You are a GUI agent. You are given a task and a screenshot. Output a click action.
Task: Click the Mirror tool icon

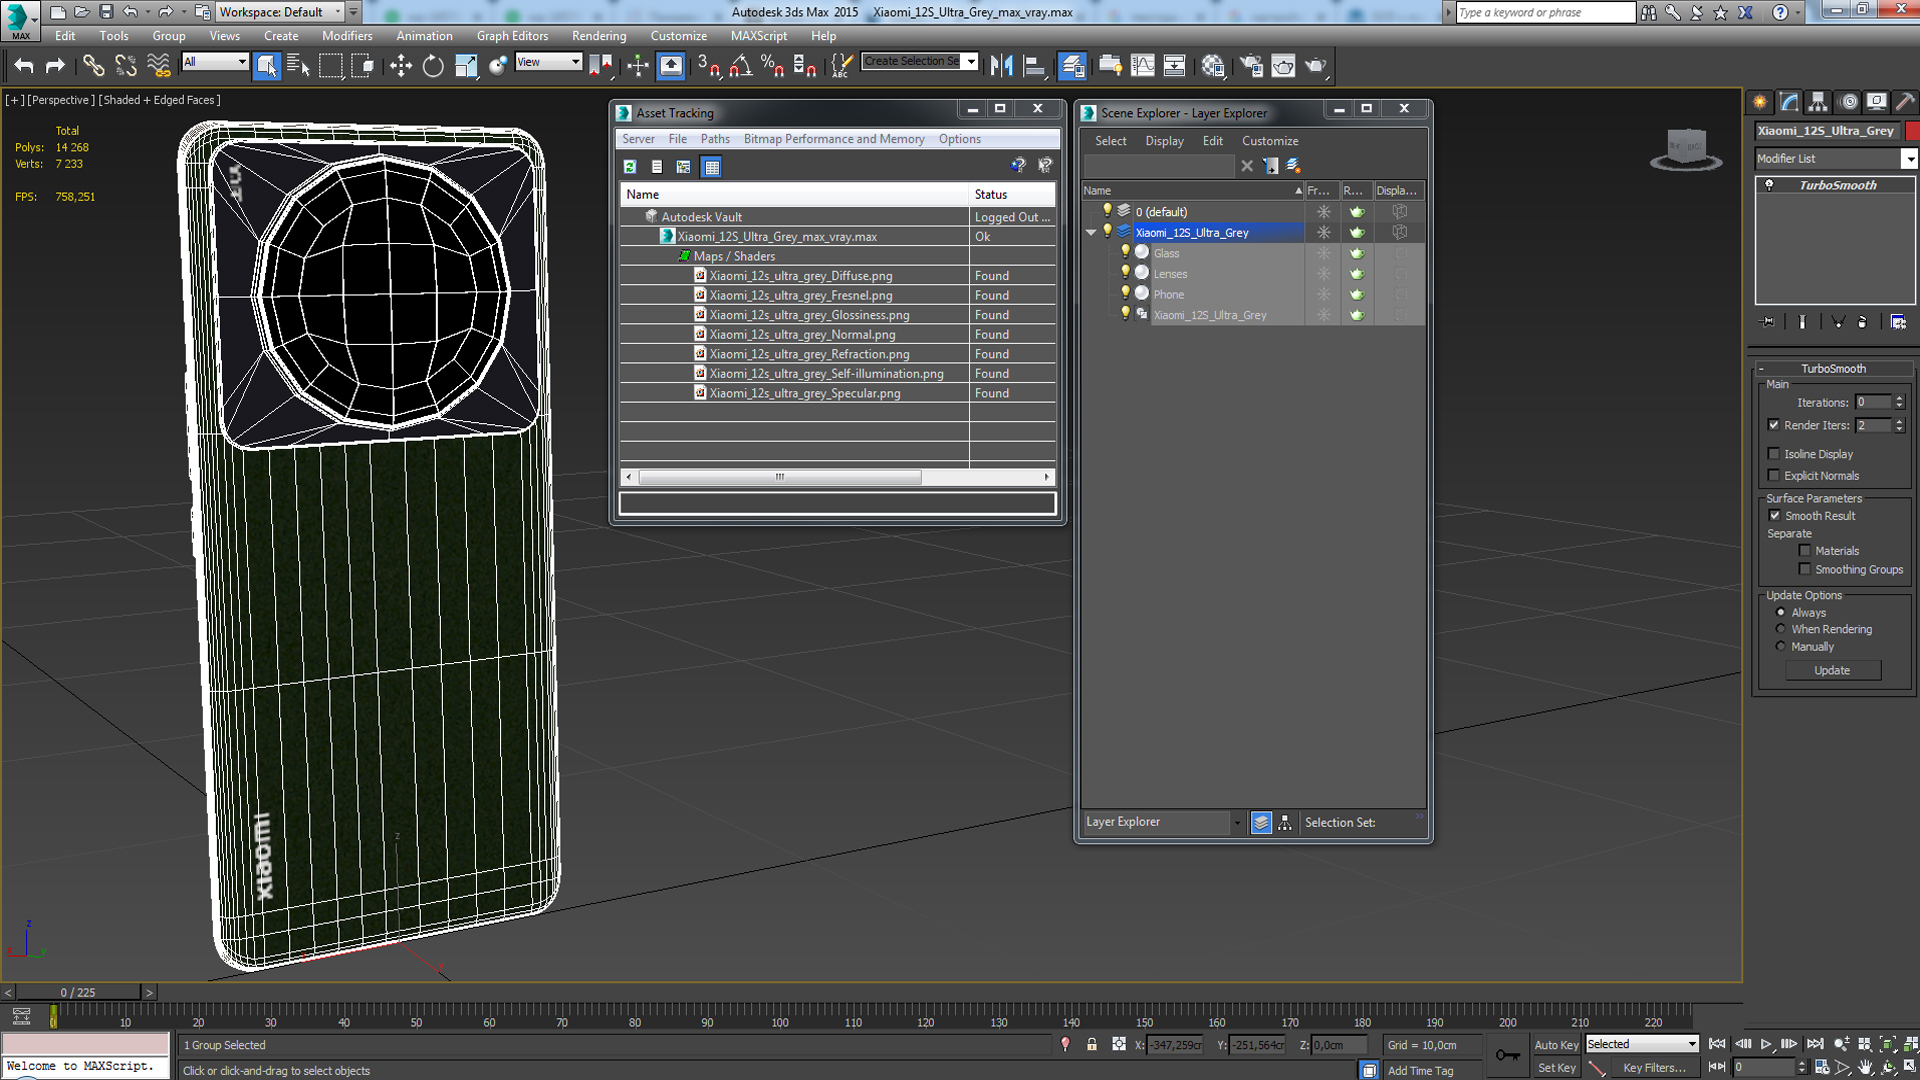pos(1001,66)
